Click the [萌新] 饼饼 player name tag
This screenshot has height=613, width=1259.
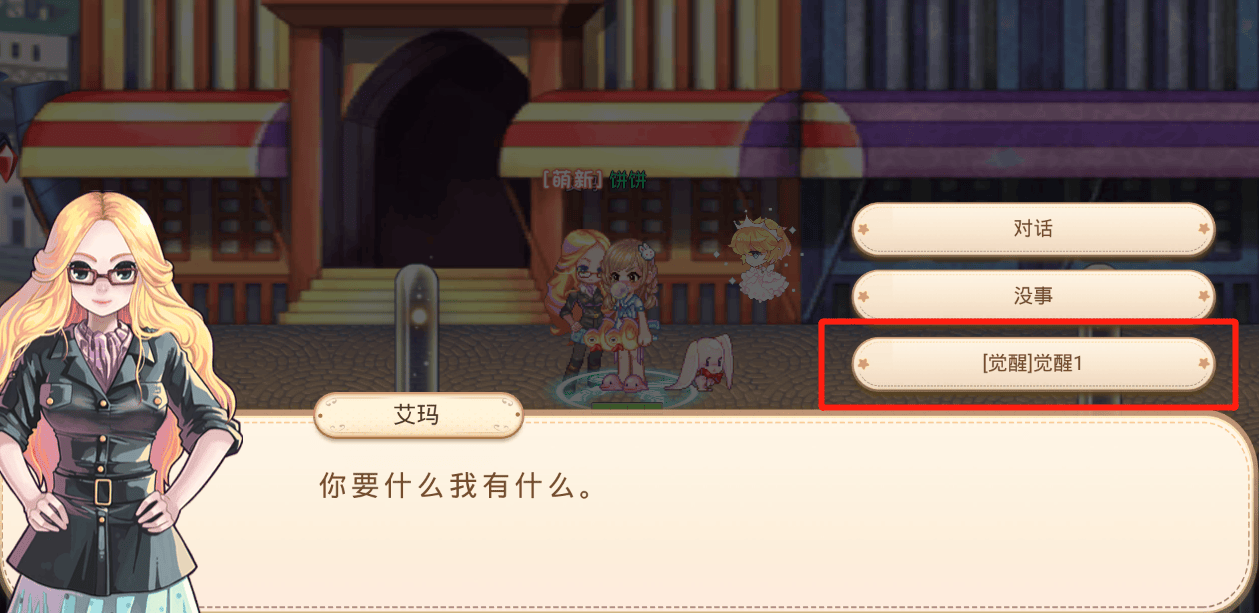click(594, 180)
